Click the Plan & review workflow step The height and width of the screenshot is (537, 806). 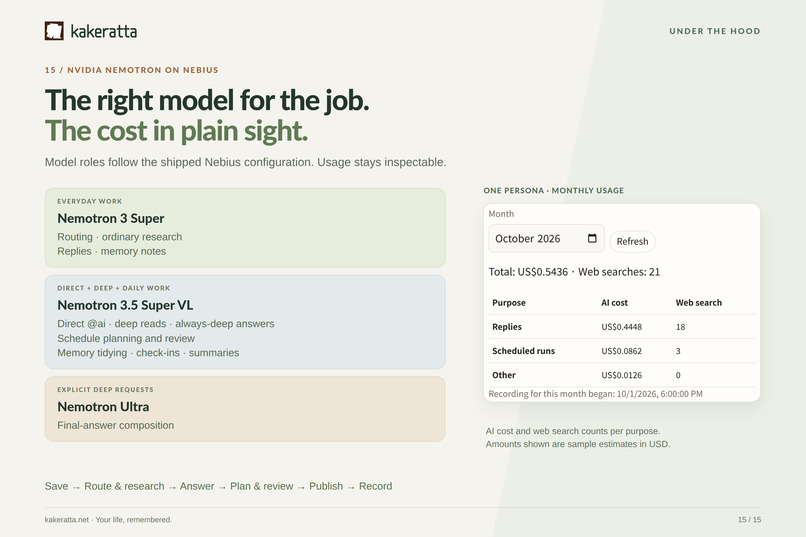[x=262, y=486]
